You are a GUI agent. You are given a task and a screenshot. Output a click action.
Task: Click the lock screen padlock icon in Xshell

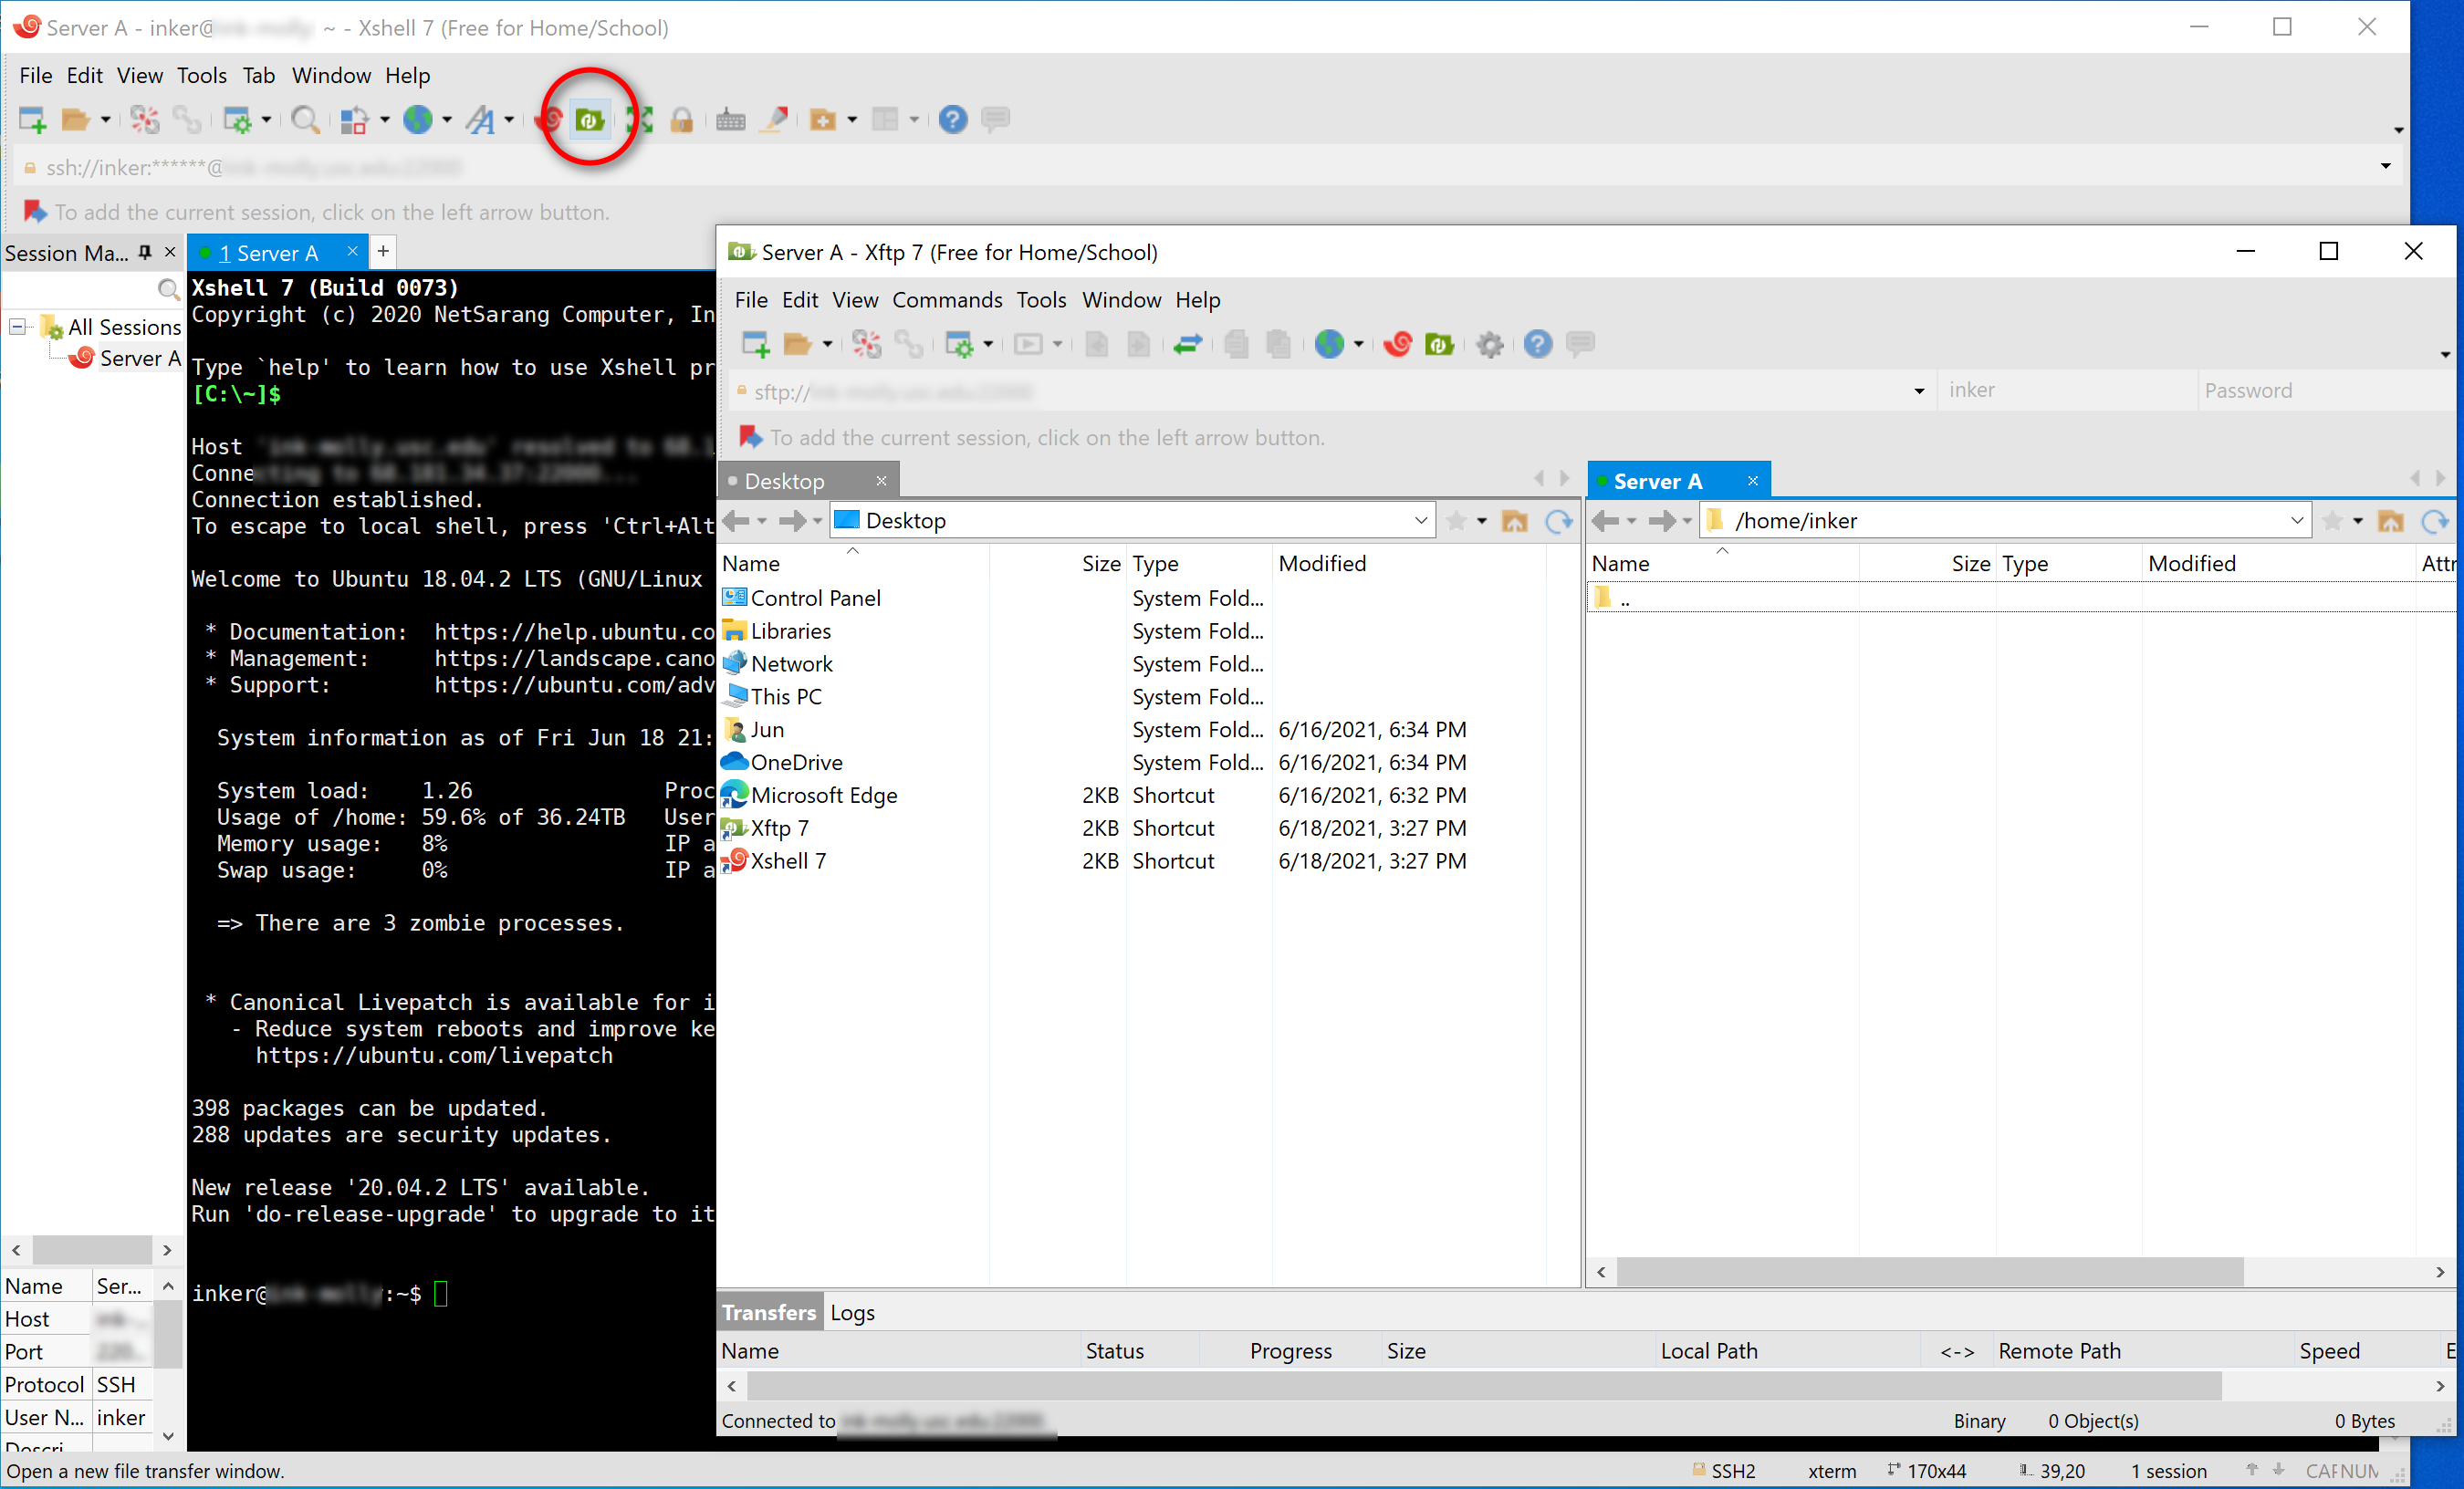(x=681, y=121)
